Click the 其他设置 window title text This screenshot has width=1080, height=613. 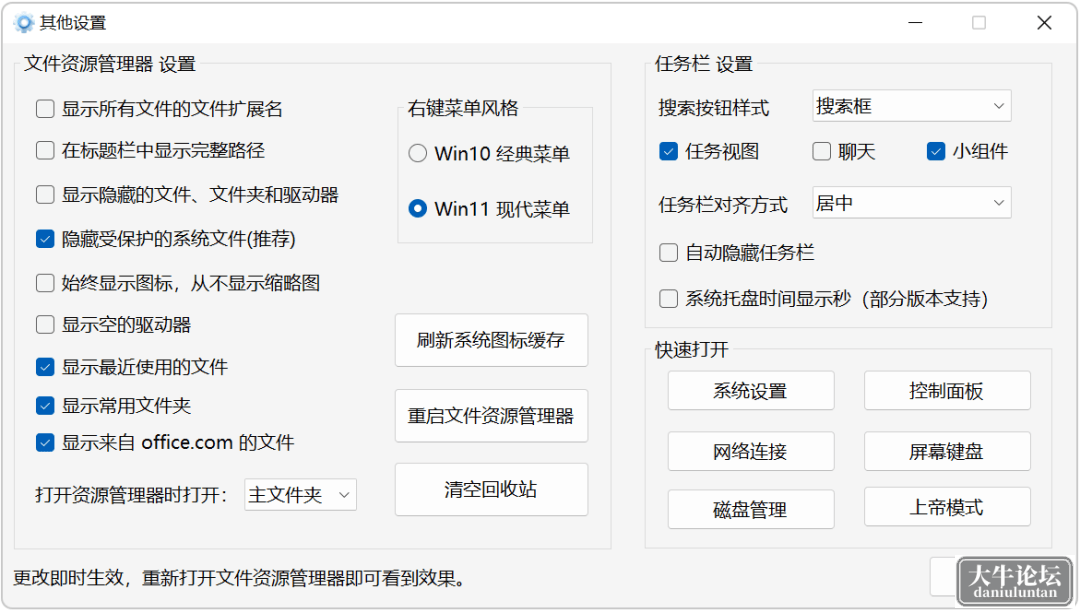[73, 23]
